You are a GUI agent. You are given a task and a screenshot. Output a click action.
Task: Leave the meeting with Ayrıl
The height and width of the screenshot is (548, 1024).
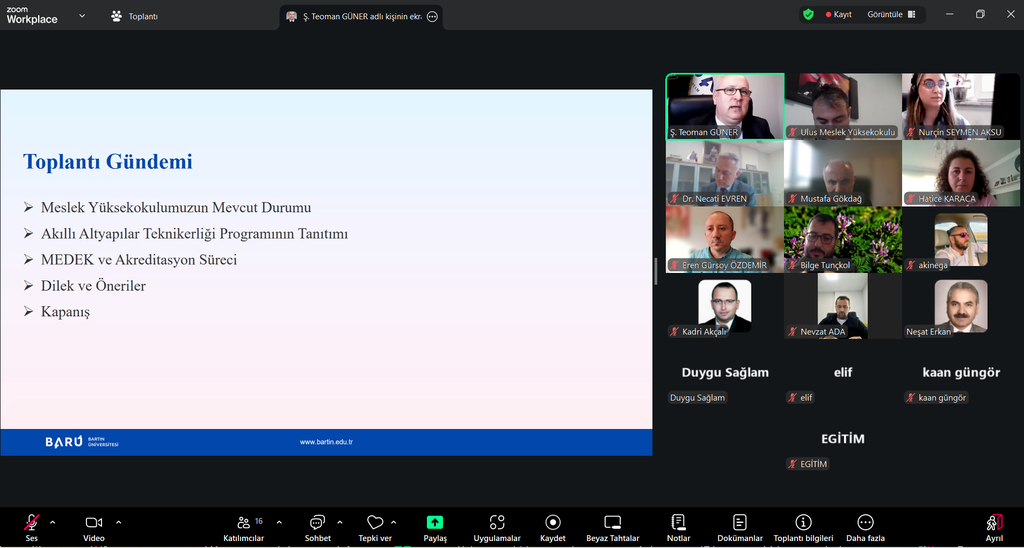point(994,524)
